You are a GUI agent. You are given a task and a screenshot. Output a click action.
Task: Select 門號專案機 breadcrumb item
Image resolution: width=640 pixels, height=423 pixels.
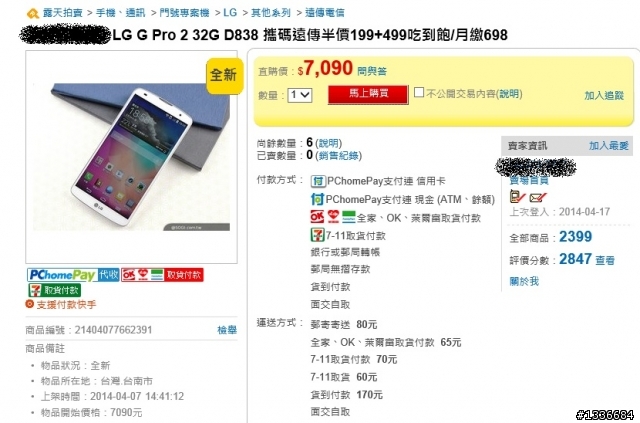pos(184,13)
